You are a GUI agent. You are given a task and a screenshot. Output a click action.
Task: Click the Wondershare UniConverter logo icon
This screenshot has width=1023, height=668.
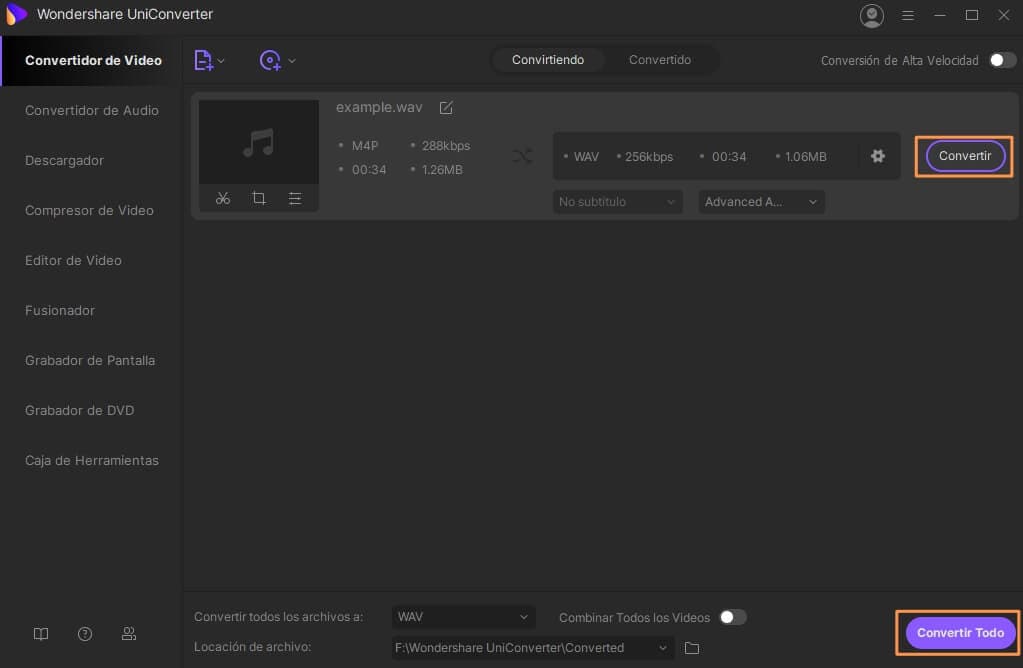tap(16, 14)
